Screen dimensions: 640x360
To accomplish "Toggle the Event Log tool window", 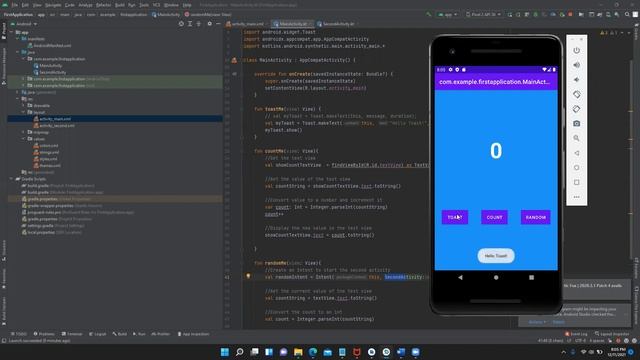I will click(576, 334).
